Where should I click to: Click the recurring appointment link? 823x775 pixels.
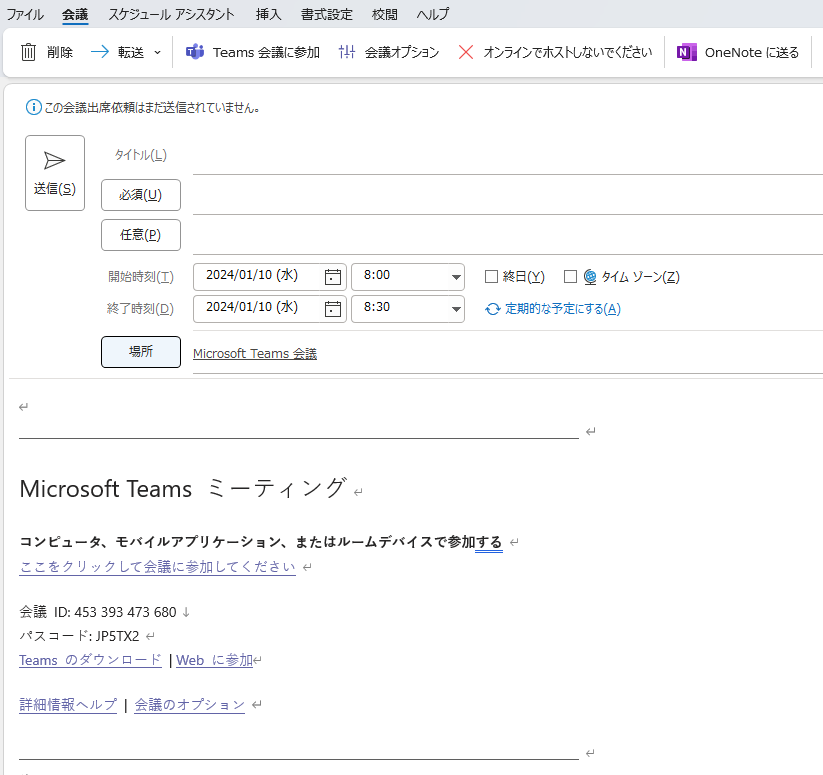pyautogui.click(x=553, y=309)
